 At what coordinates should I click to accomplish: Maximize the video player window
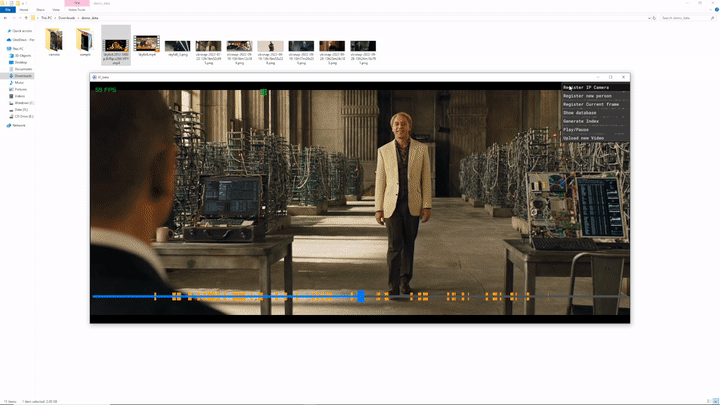coord(610,77)
